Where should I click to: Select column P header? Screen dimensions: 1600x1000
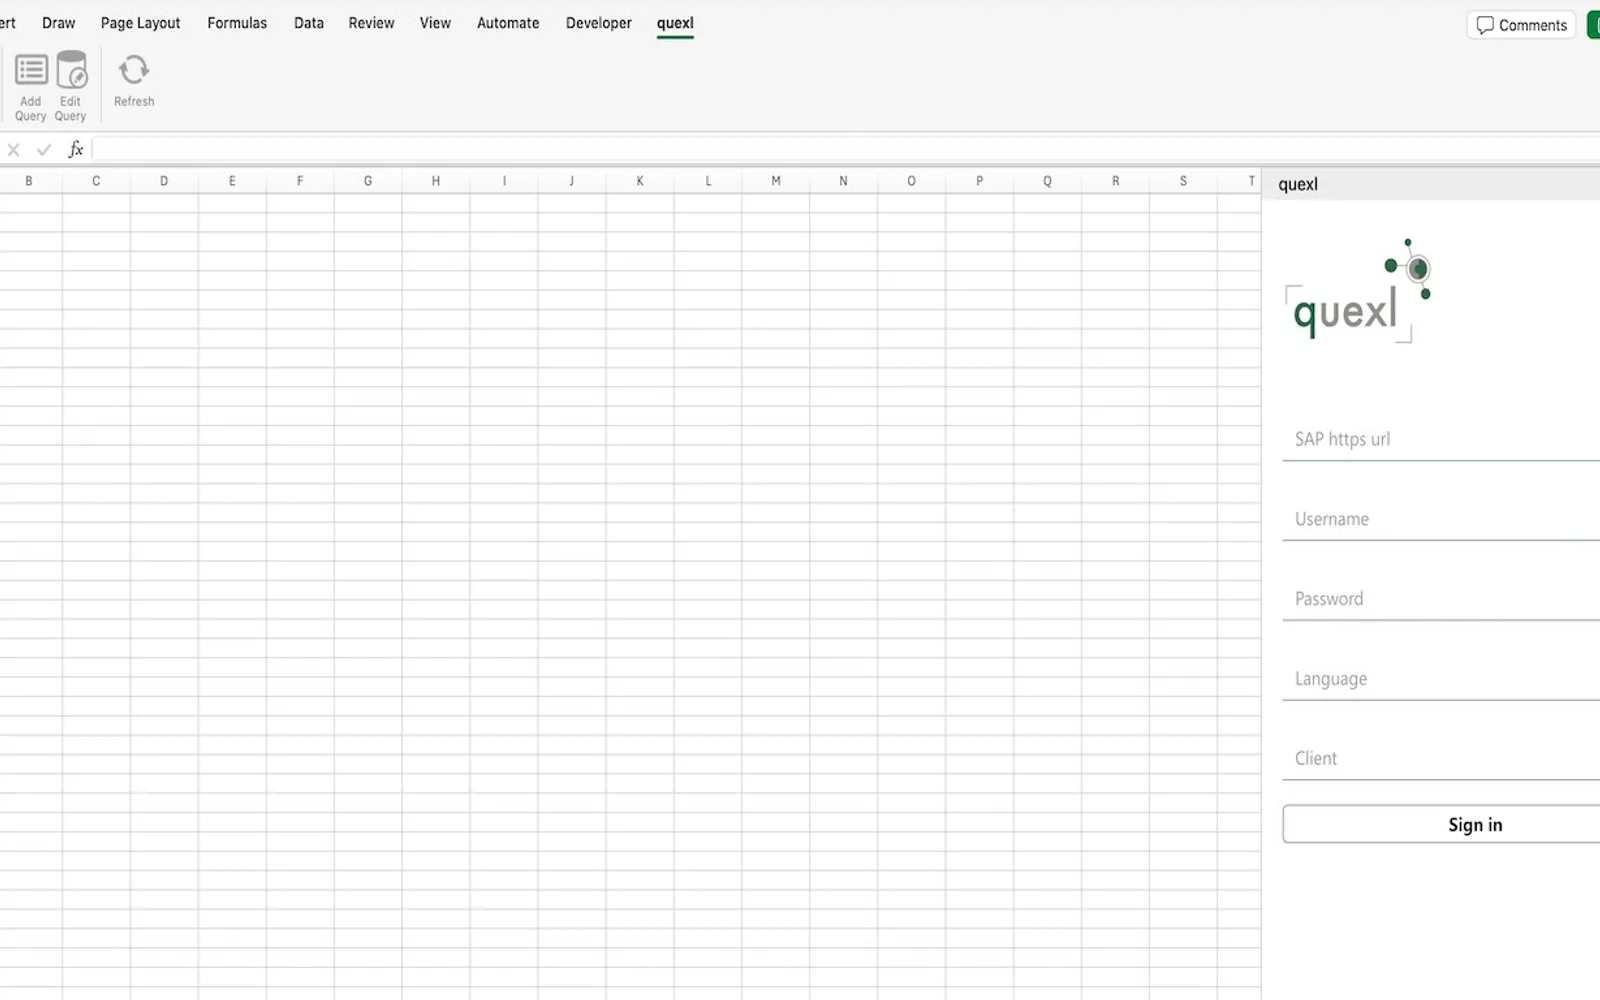979,181
